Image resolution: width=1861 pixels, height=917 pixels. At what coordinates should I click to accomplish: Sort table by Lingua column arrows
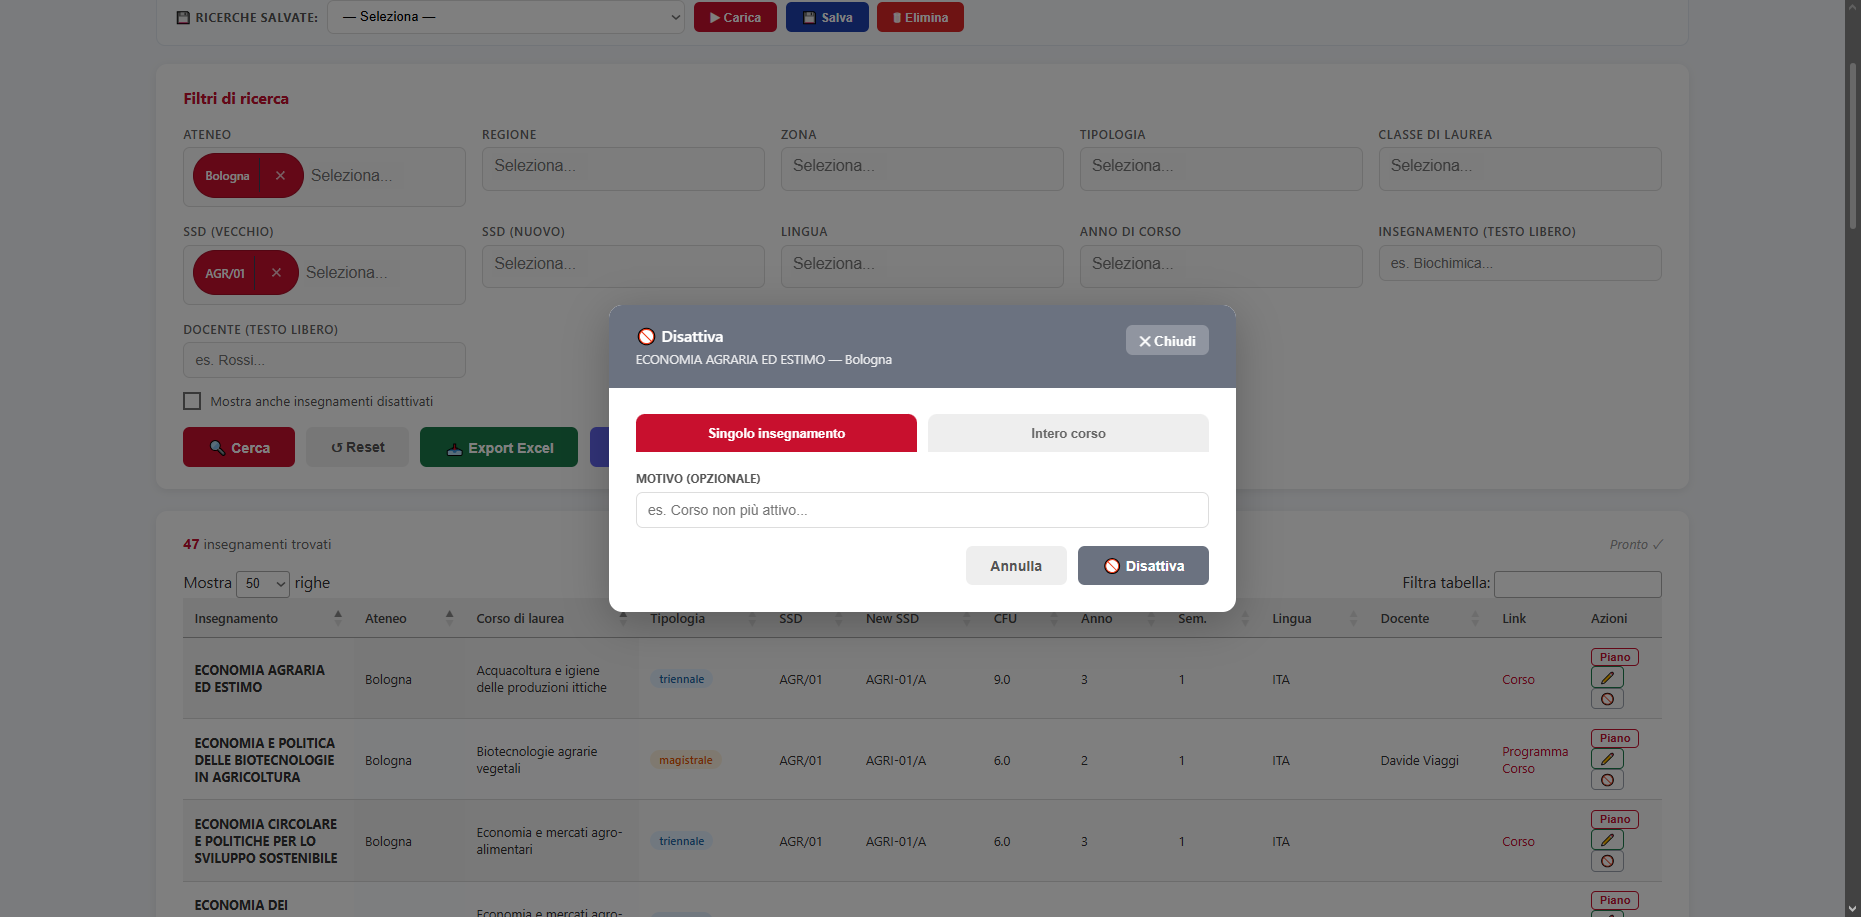pos(1353,618)
